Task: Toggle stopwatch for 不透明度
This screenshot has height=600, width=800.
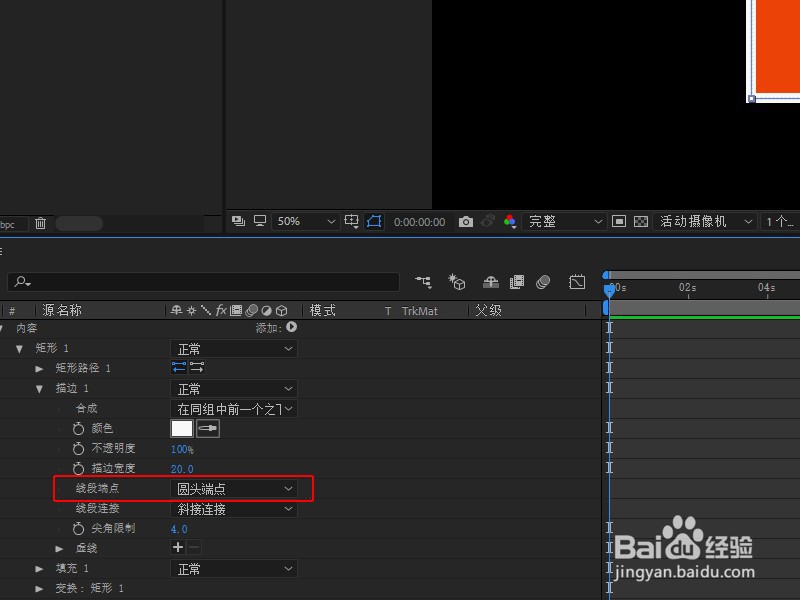Action: click(x=78, y=448)
